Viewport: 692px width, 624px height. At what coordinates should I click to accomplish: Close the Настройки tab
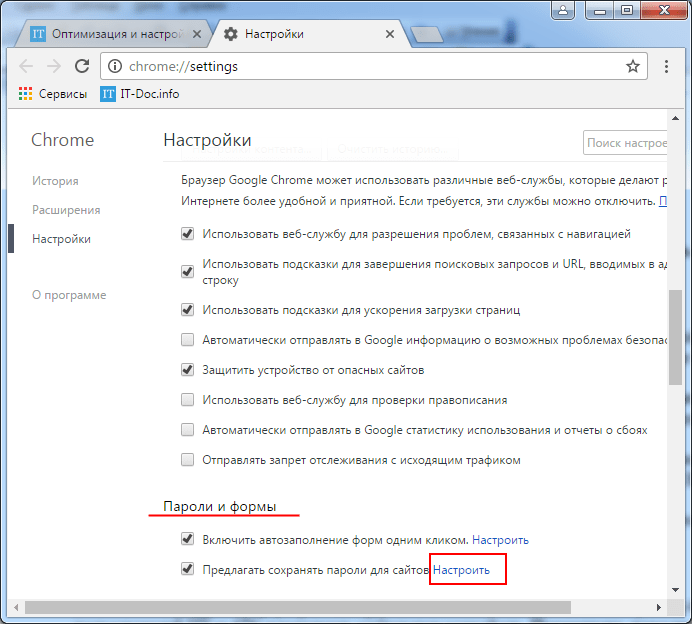(x=390, y=34)
